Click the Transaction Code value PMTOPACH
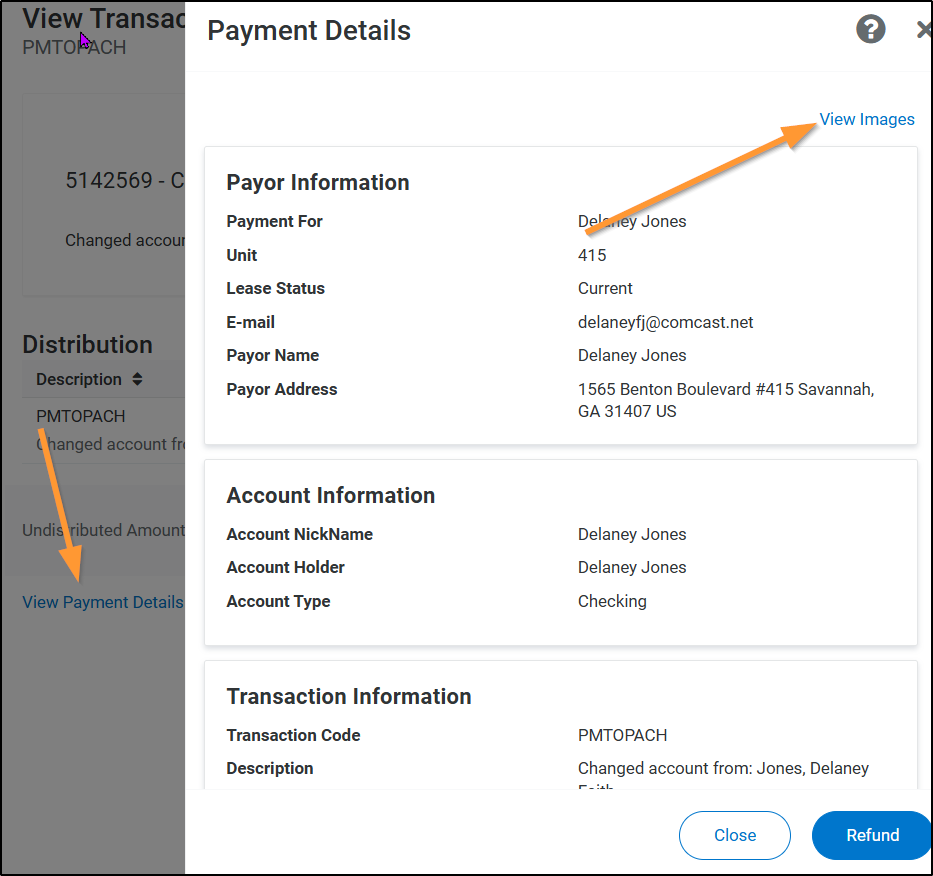 [x=622, y=735]
